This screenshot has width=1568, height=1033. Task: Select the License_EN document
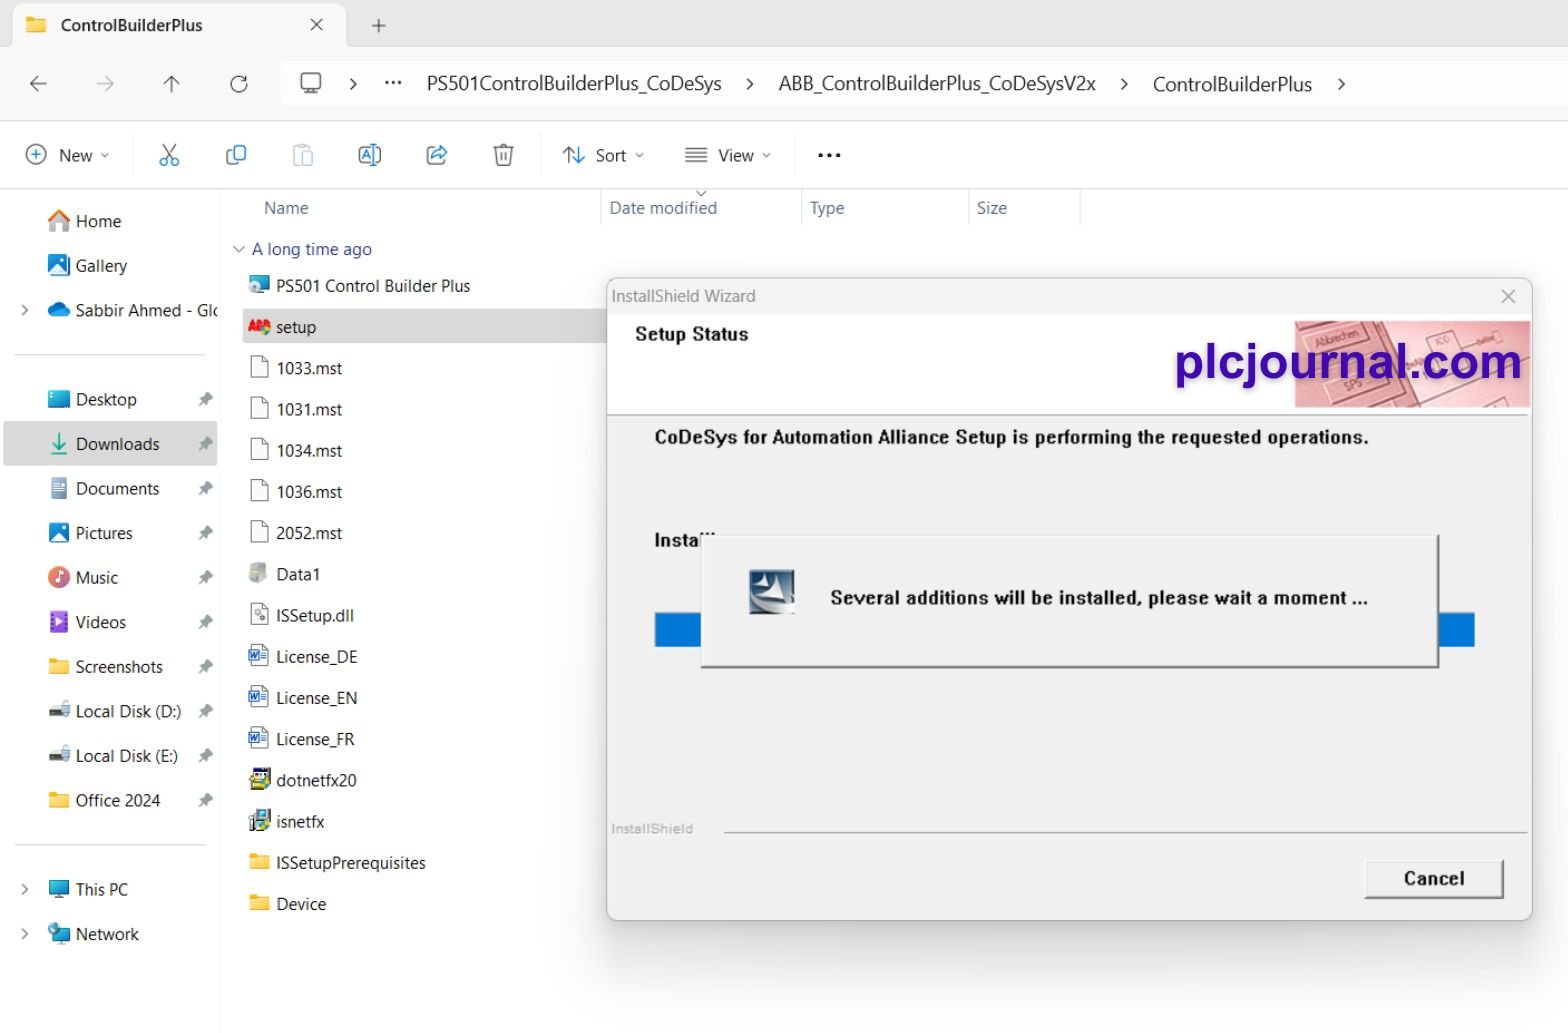303,698
